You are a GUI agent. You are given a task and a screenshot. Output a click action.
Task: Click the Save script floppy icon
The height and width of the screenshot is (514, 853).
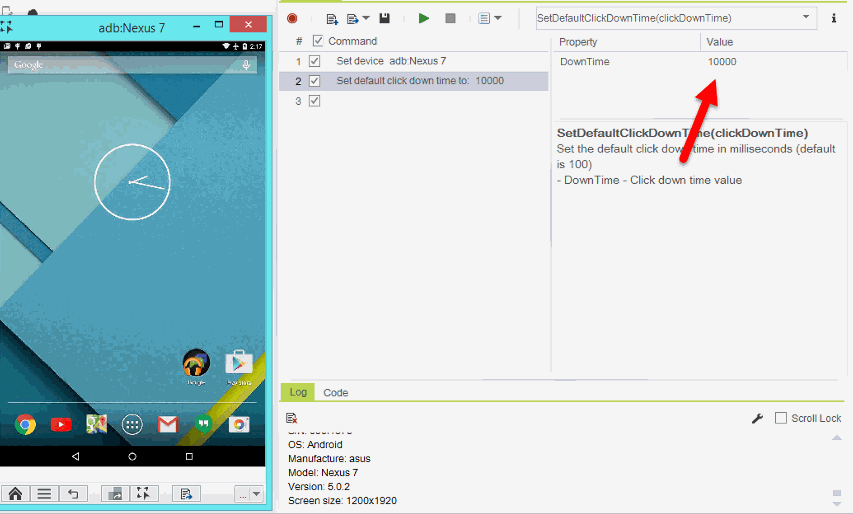point(384,18)
